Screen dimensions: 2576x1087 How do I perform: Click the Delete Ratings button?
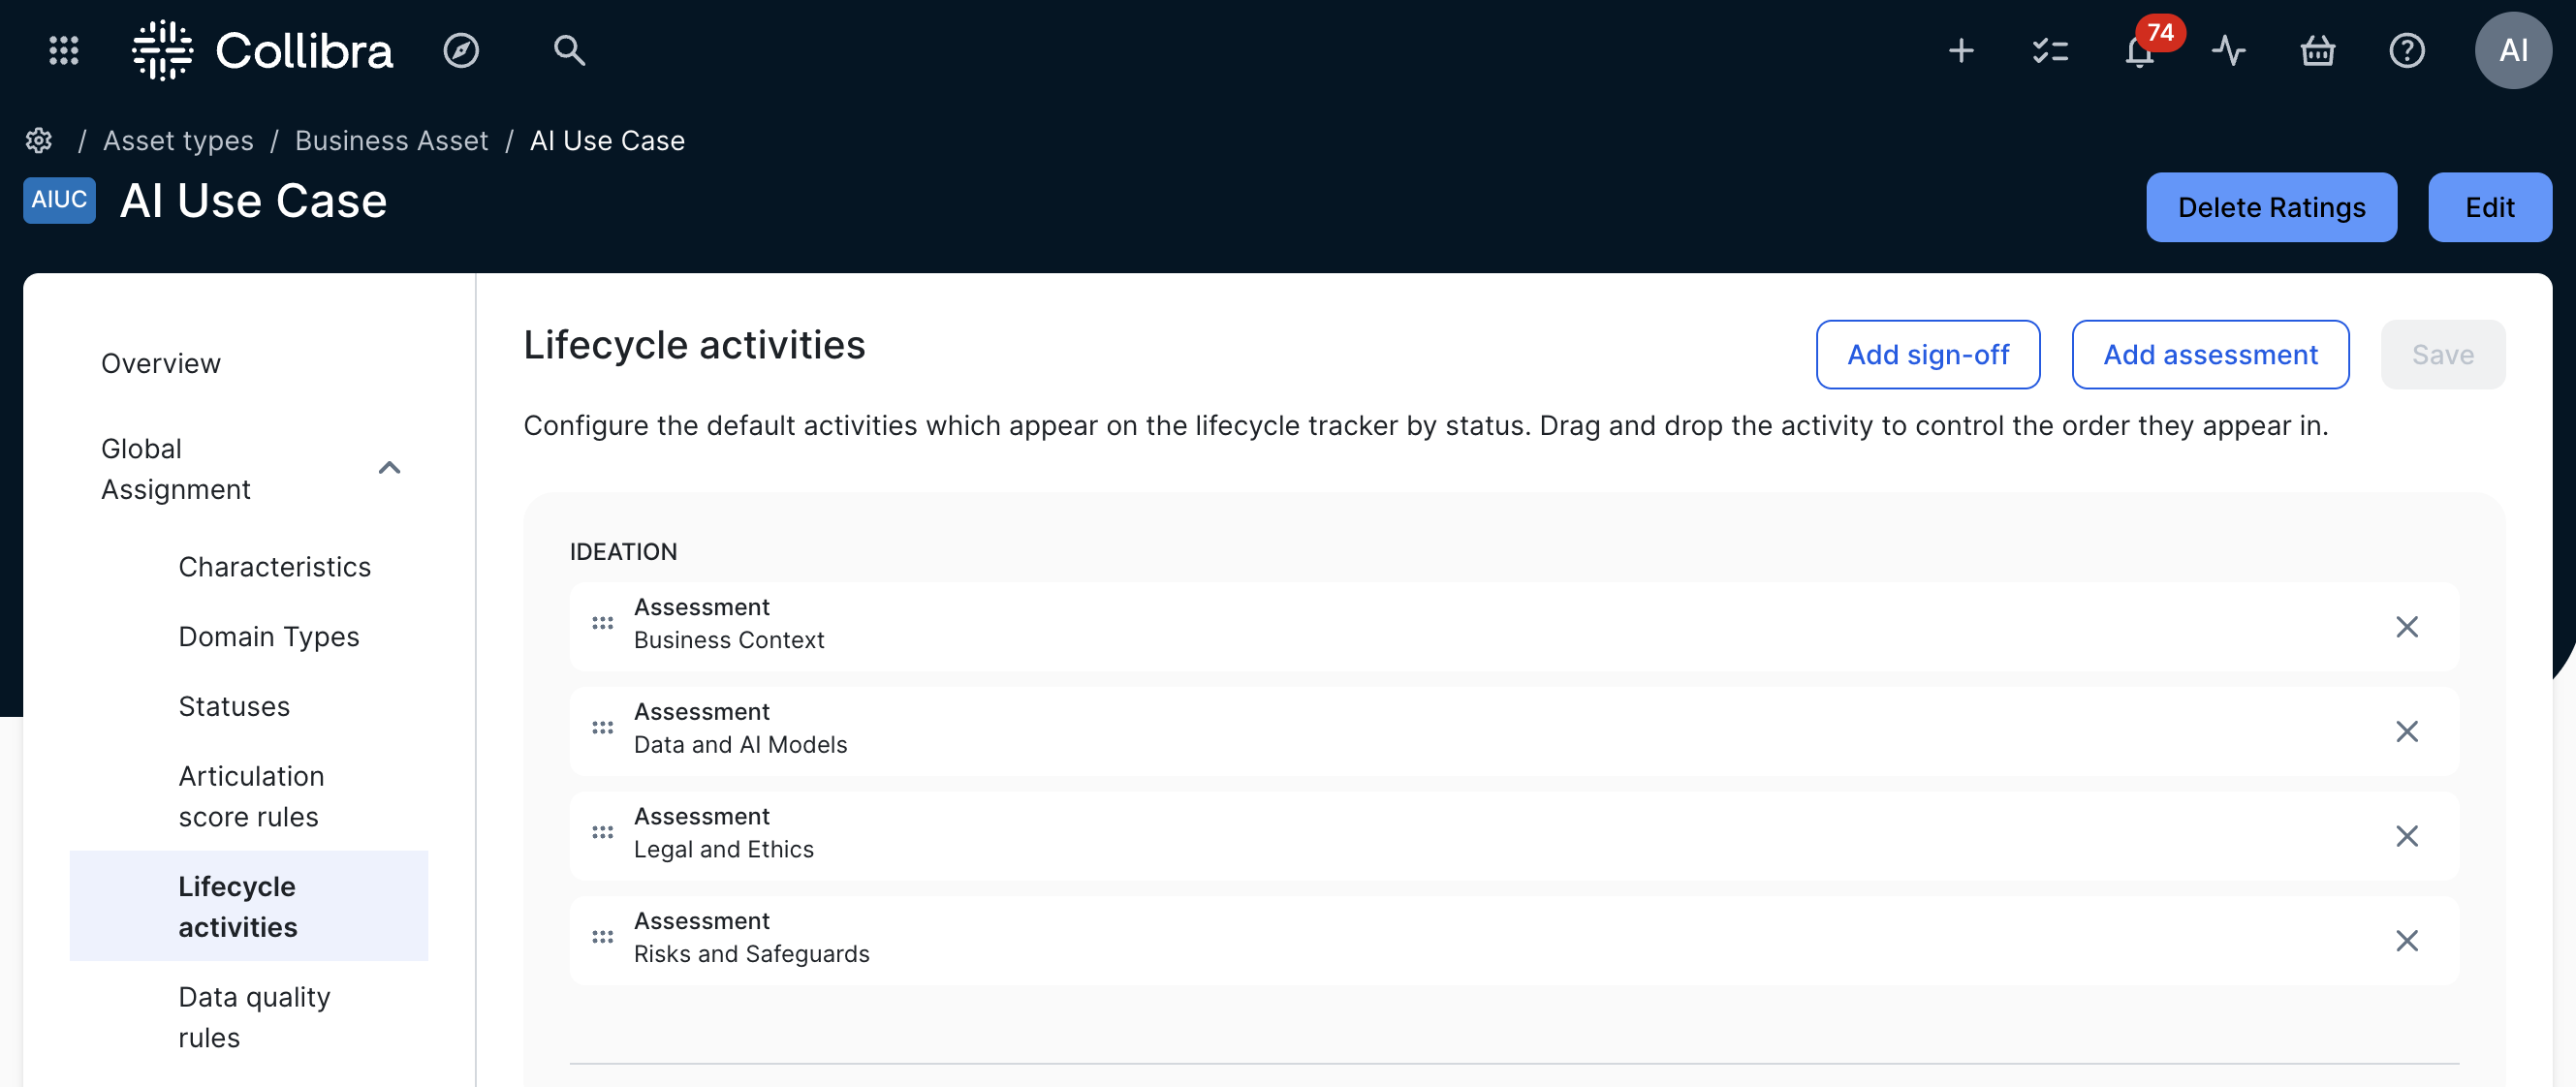pyautogui.click(x=2271, y=207)
